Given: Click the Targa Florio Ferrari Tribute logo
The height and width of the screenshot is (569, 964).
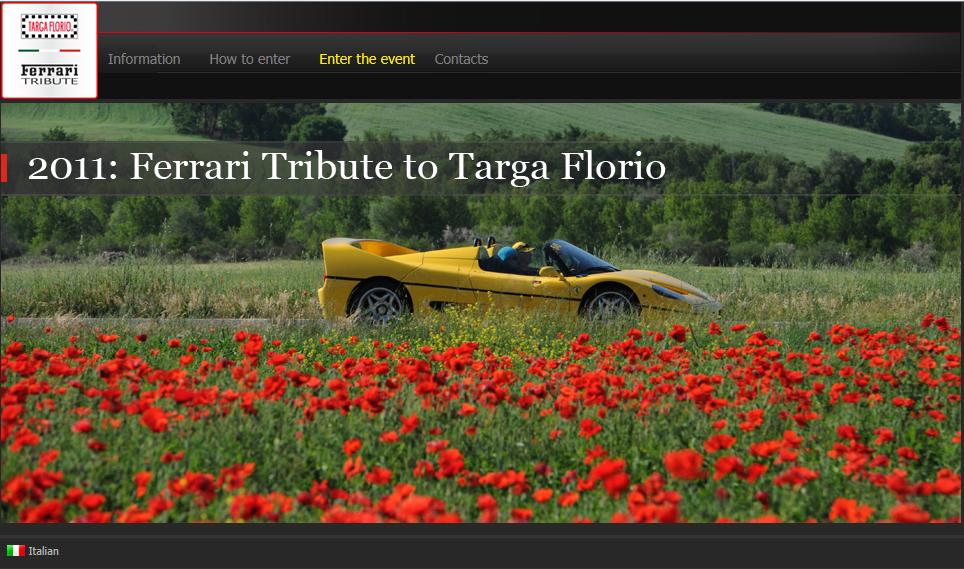Looking at the screenshot, I should pyautogui.click(x=50, y=50).
